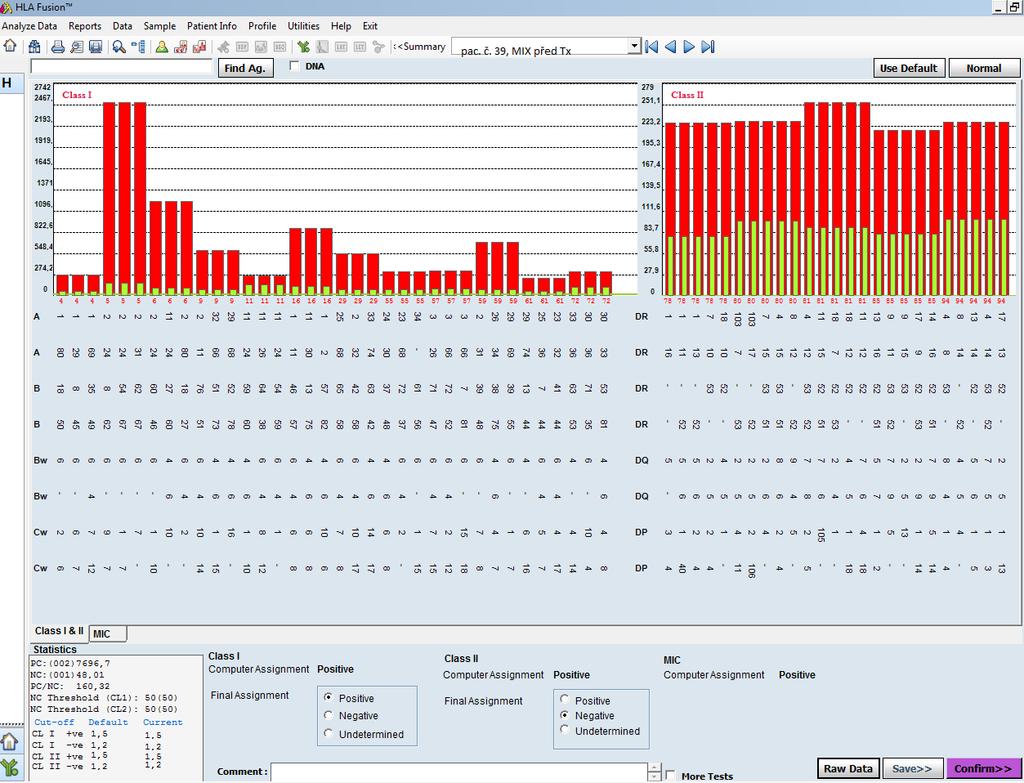Click the first grayed REP document icon
The image size is (1024, 783).
(242, 46)
